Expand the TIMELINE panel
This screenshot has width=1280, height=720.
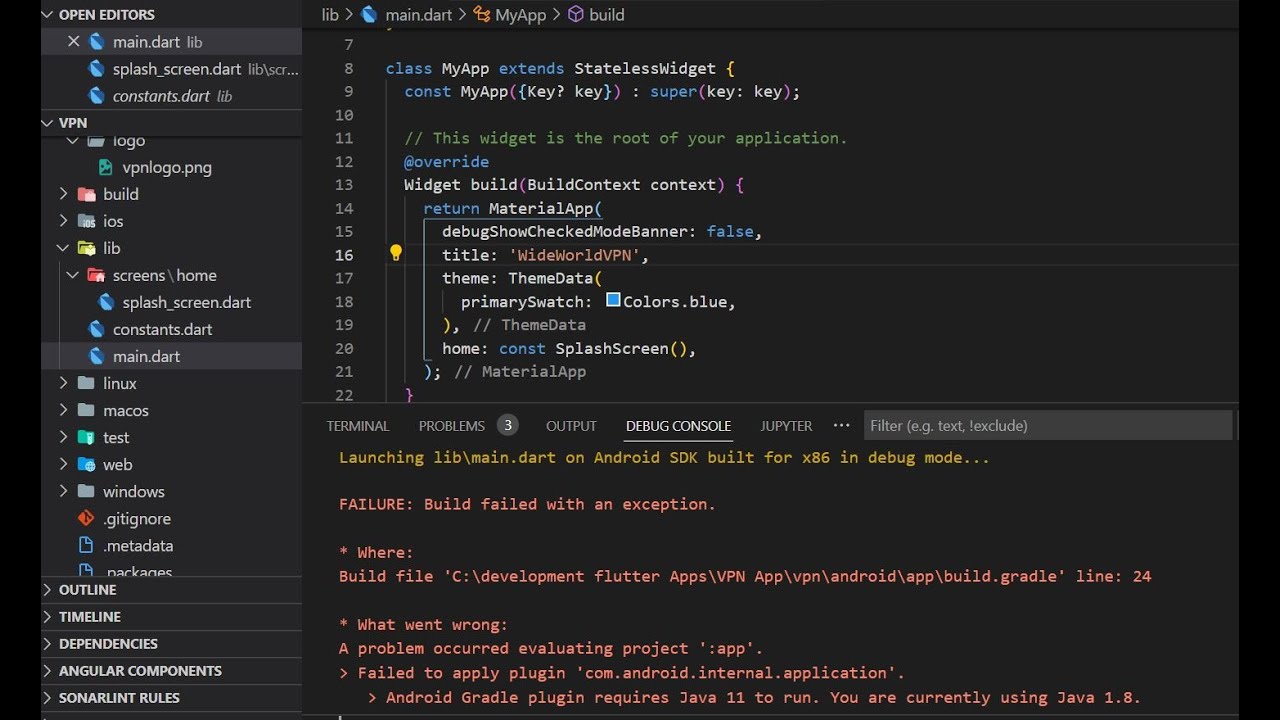[48, 617]
